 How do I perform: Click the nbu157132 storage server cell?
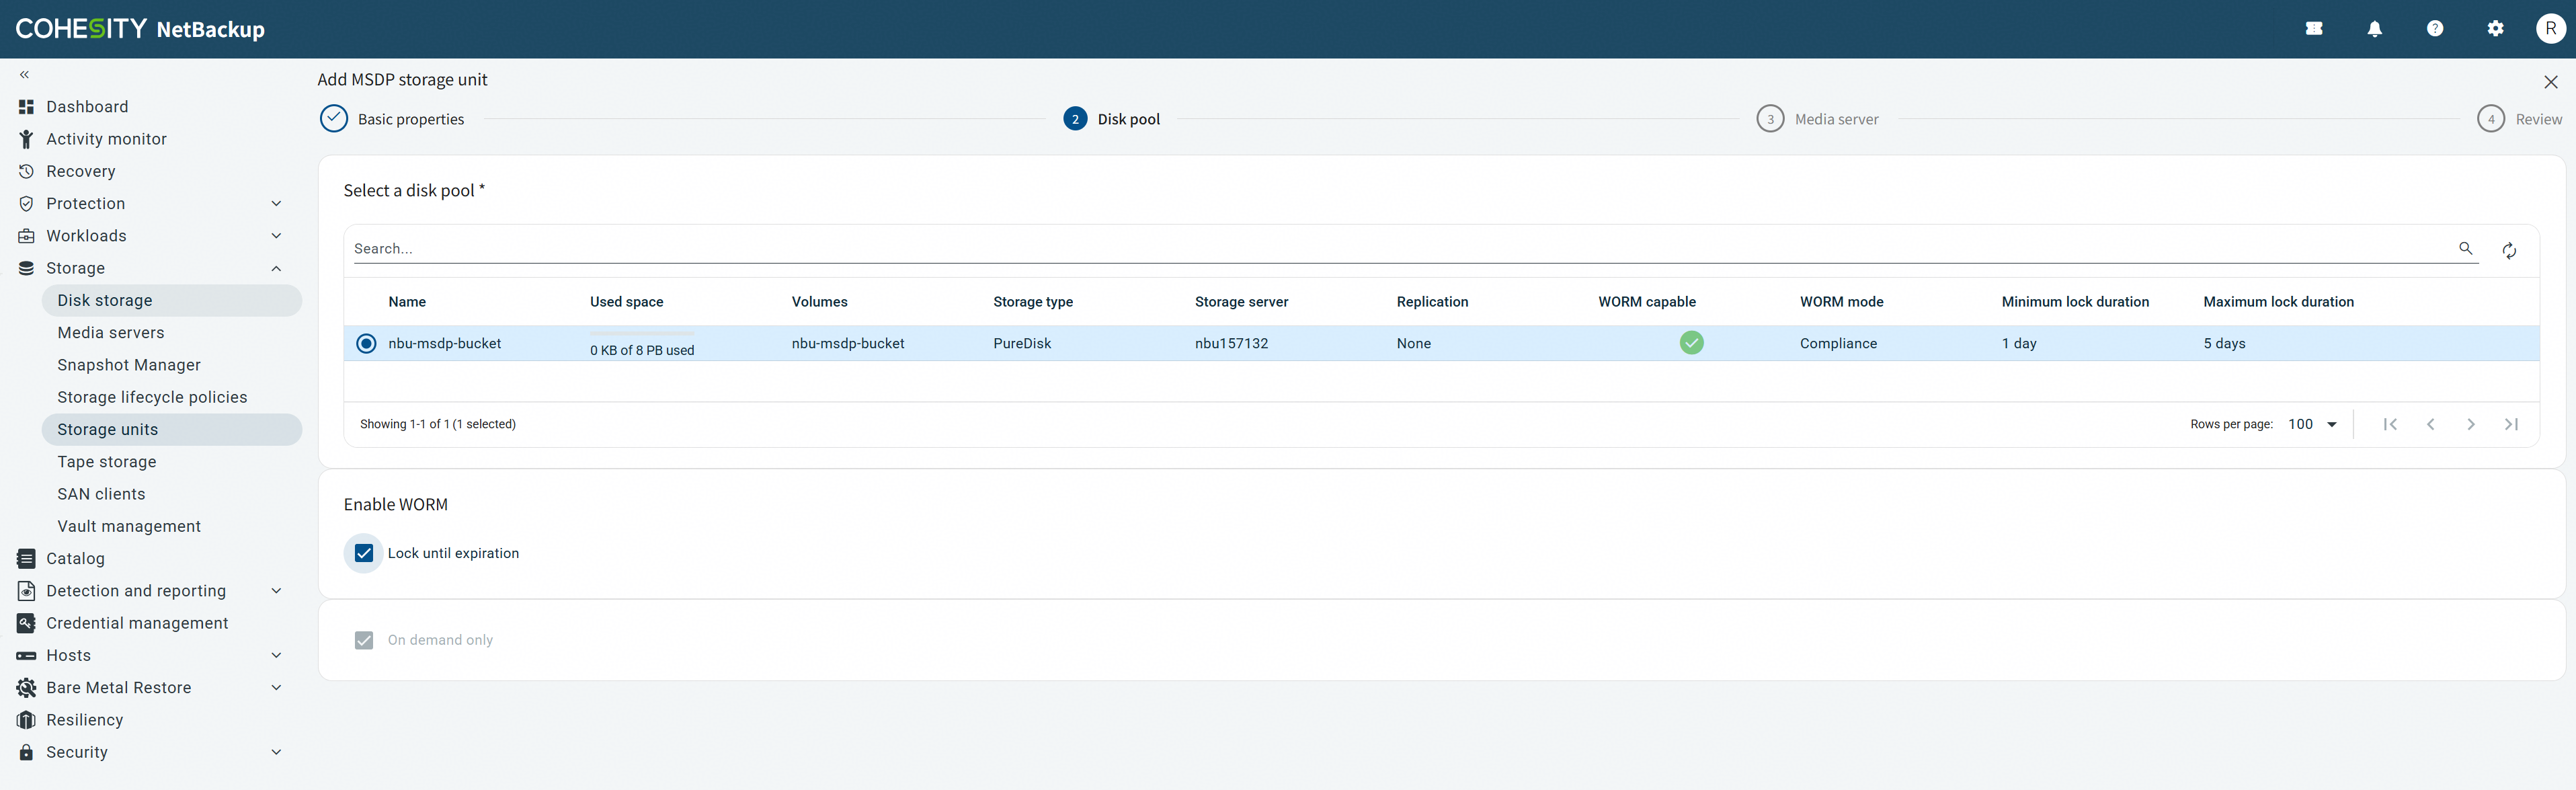[1231, 343]
